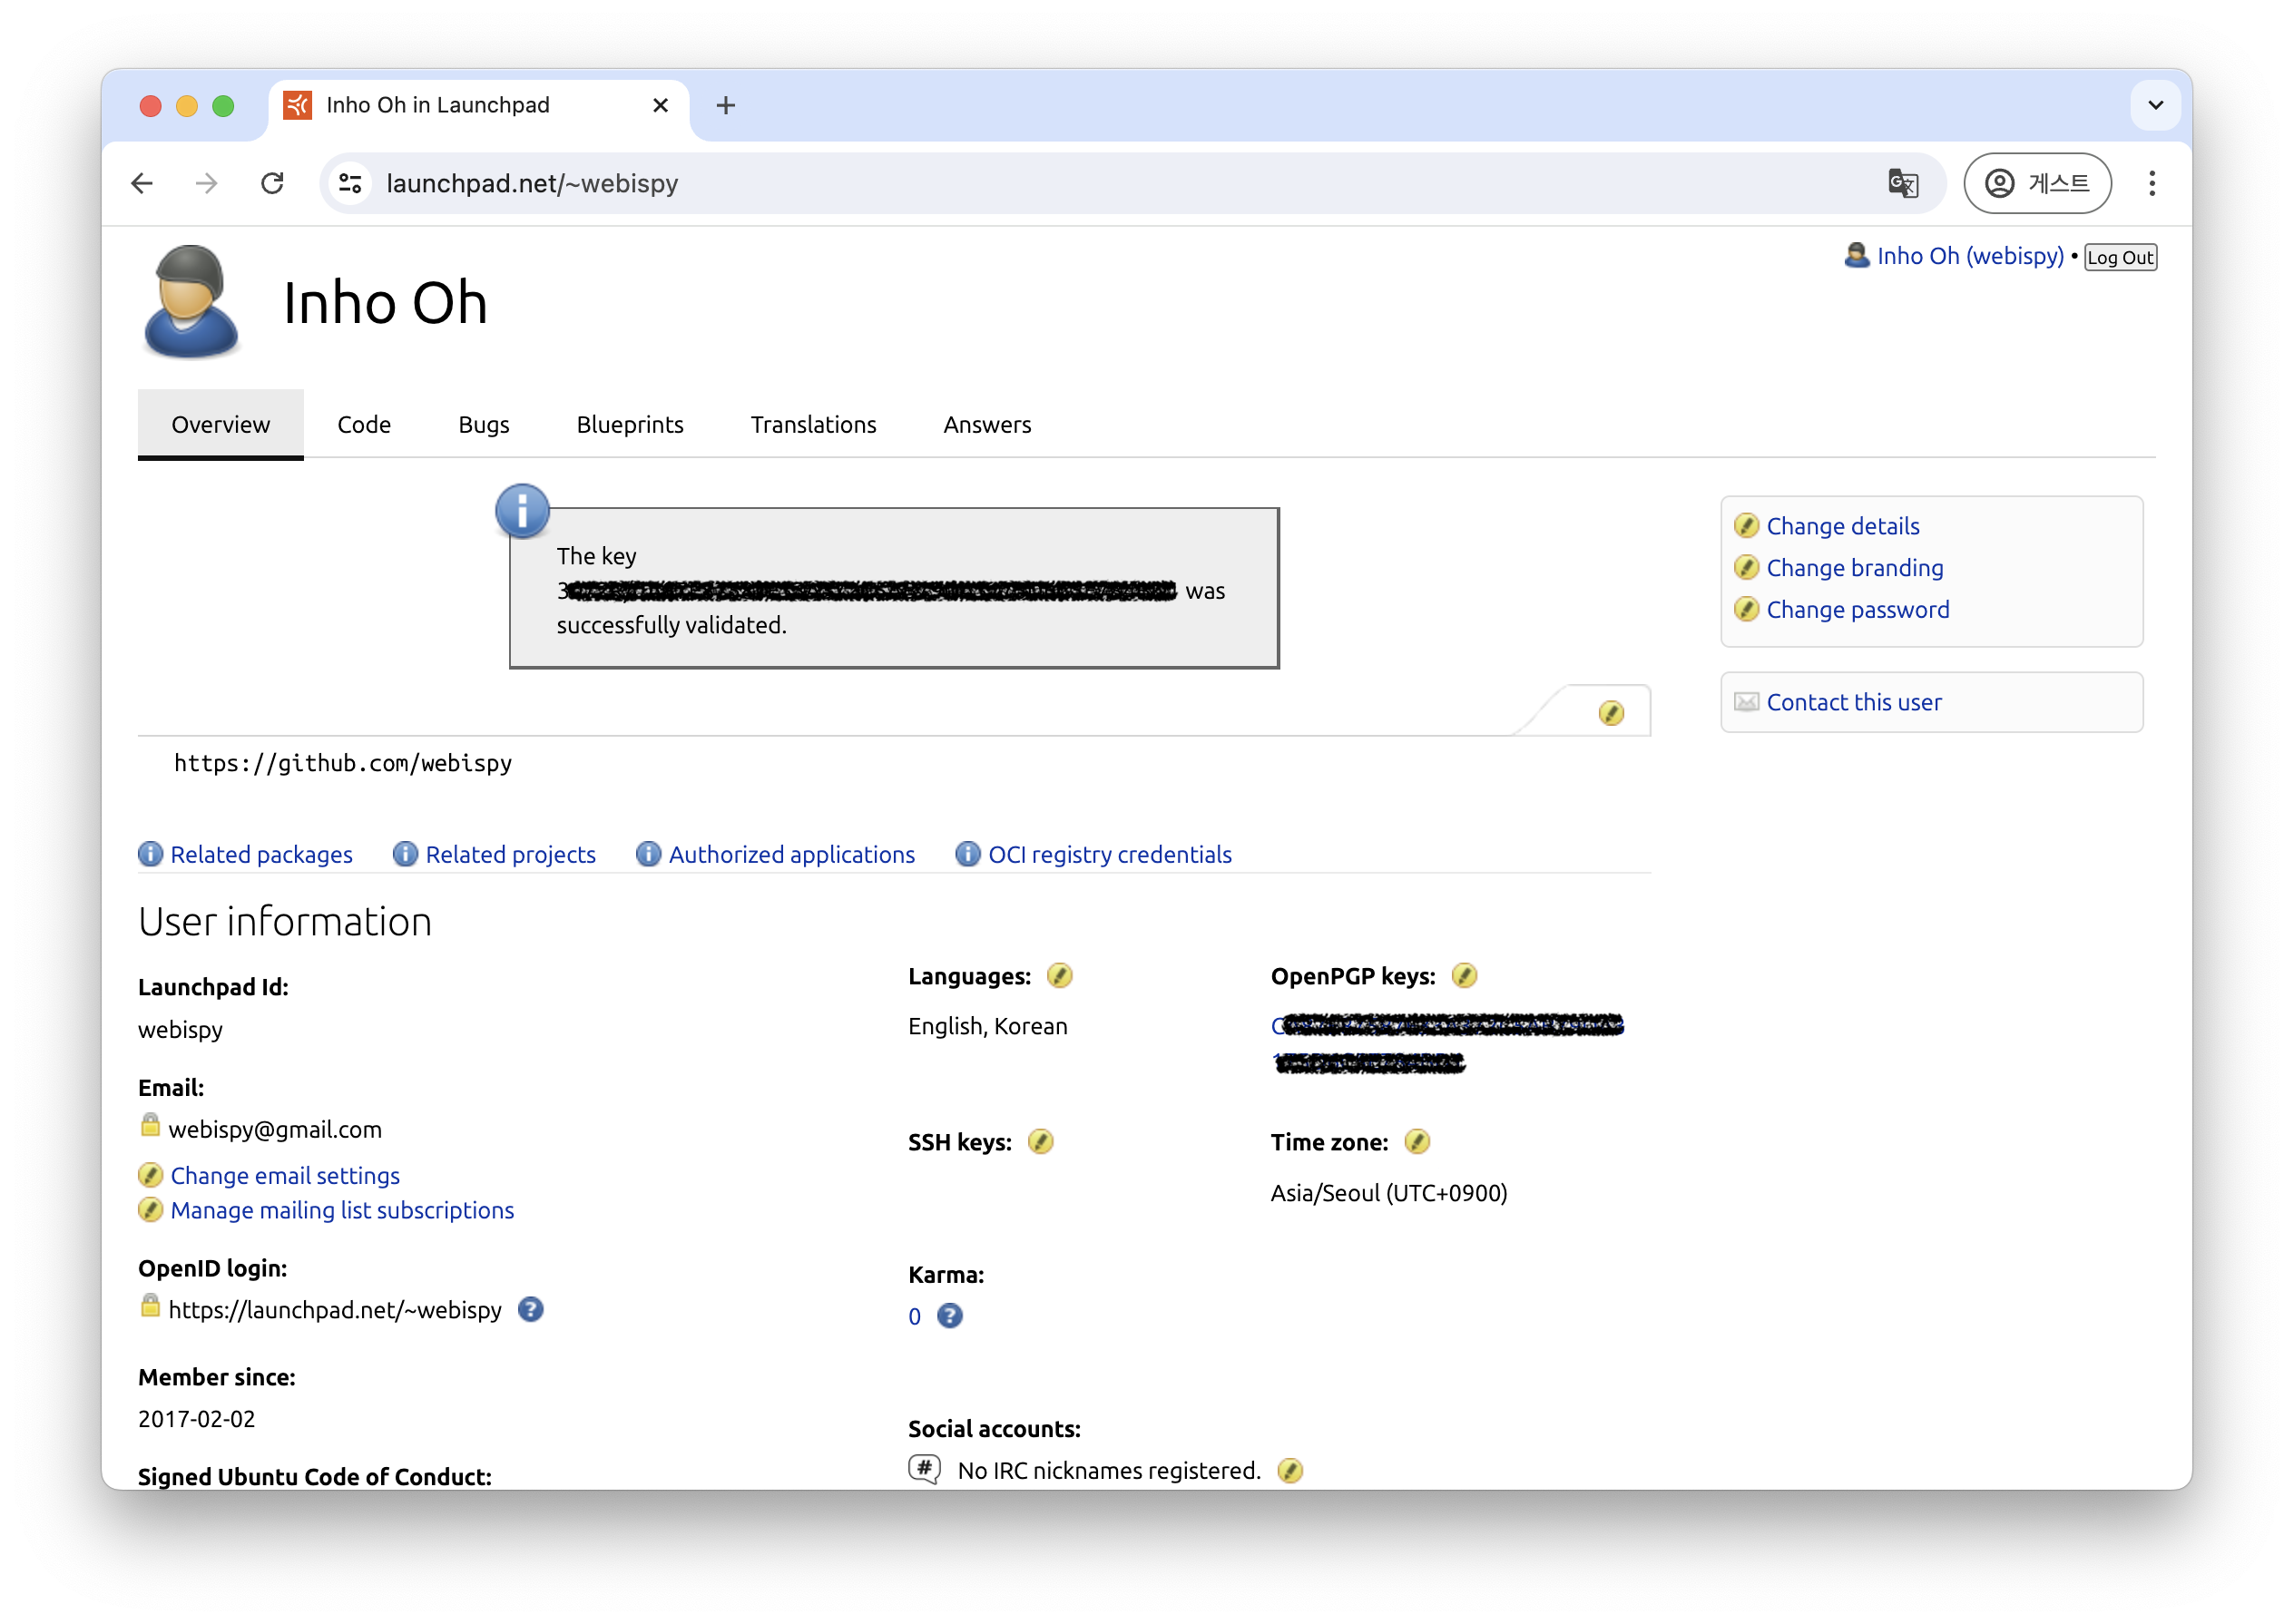Open a new browser tab
This screenshot has width=2294, height=1624.
click(726, 105)
